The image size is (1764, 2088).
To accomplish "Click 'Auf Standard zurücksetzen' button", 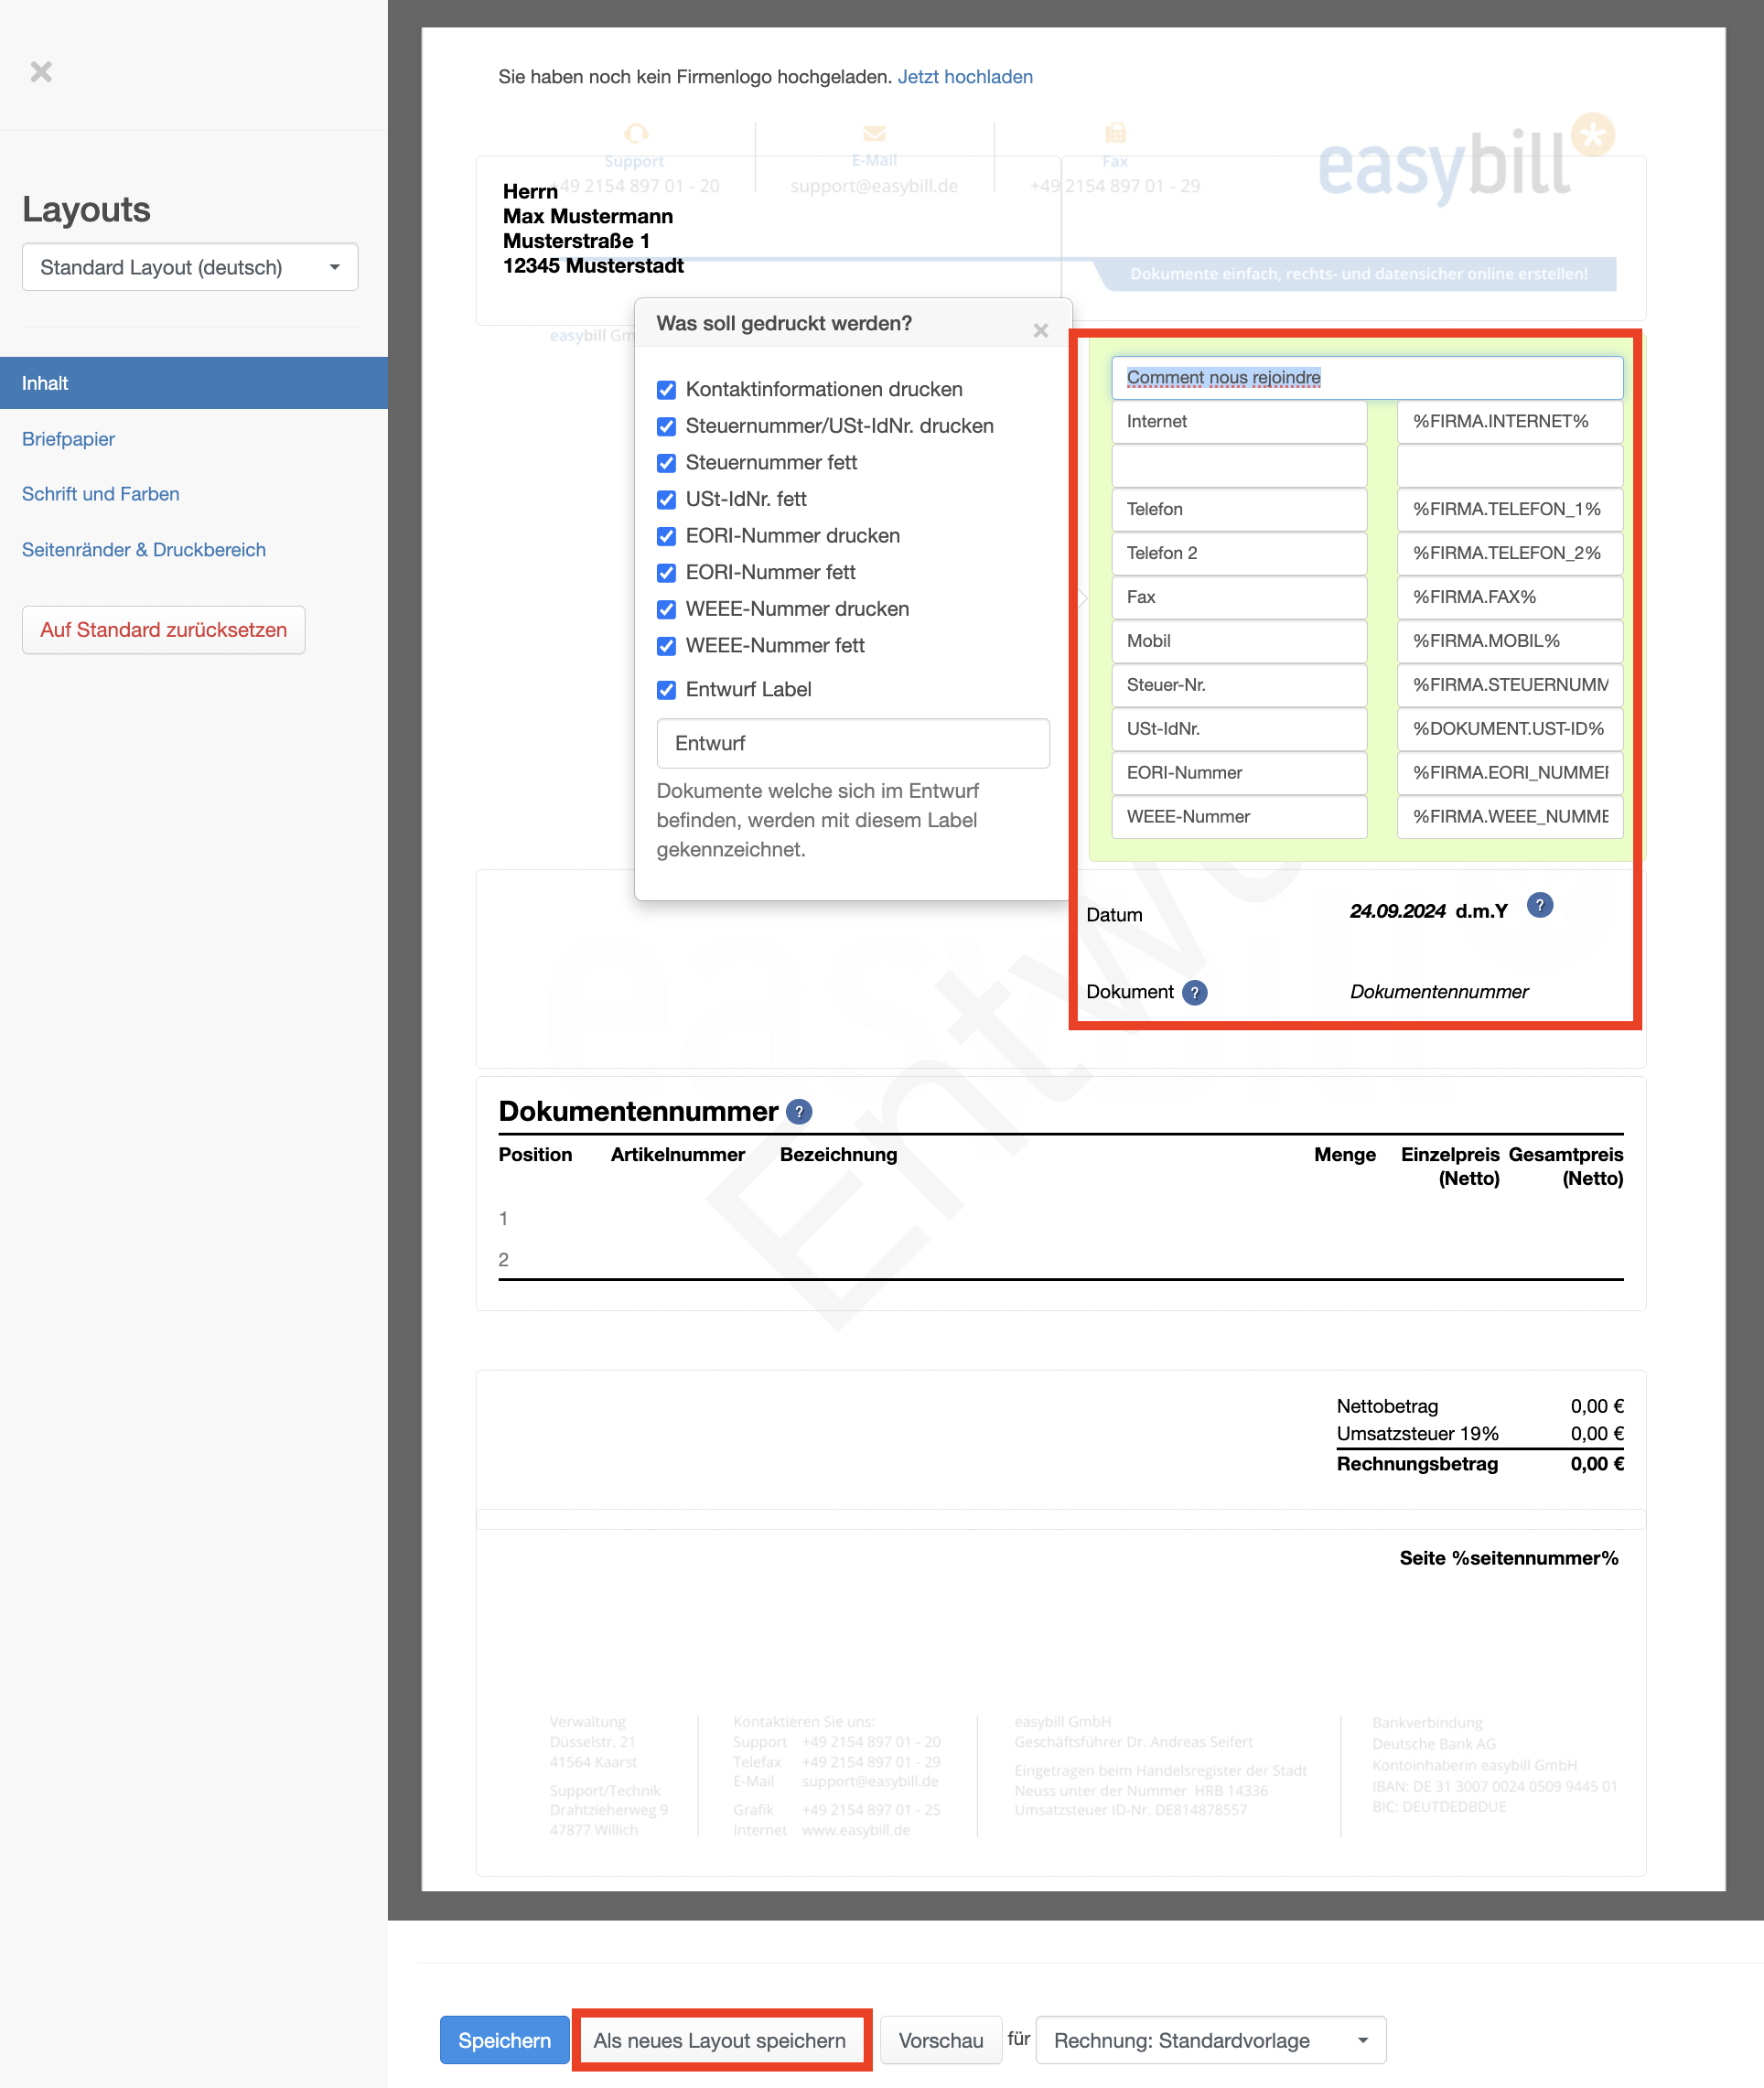I will coord(164,630).
